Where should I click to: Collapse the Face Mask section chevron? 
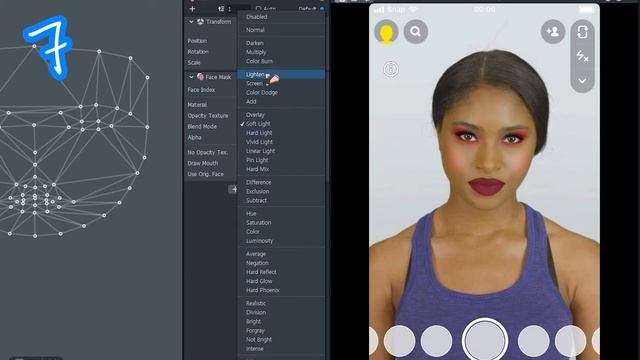click(191, 77)
